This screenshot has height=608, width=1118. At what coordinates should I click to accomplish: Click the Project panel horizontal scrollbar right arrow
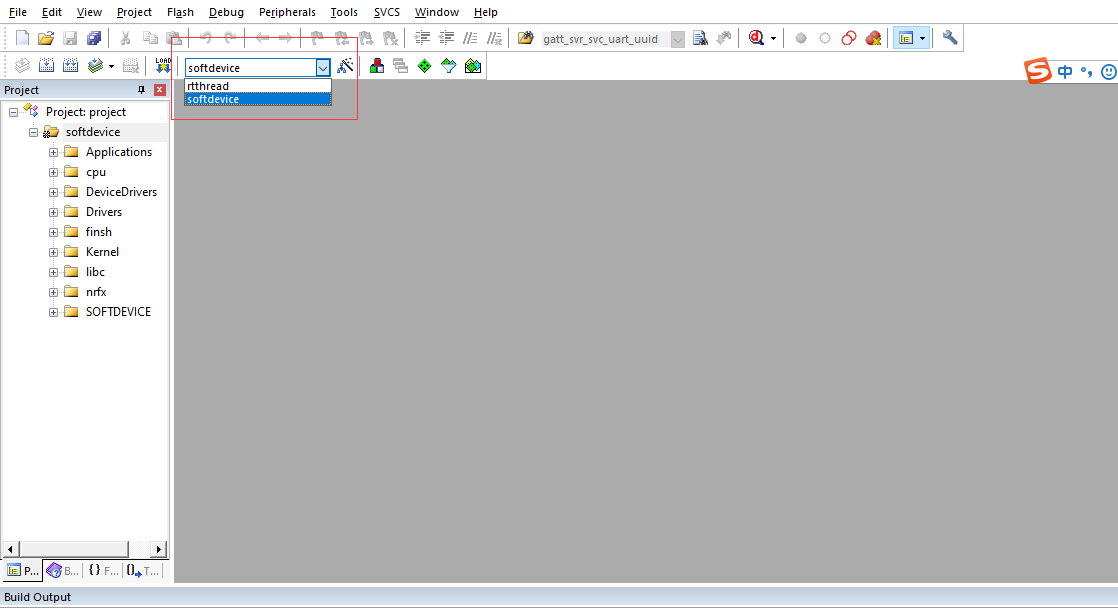pyautogui.click(x=158, y=549)
